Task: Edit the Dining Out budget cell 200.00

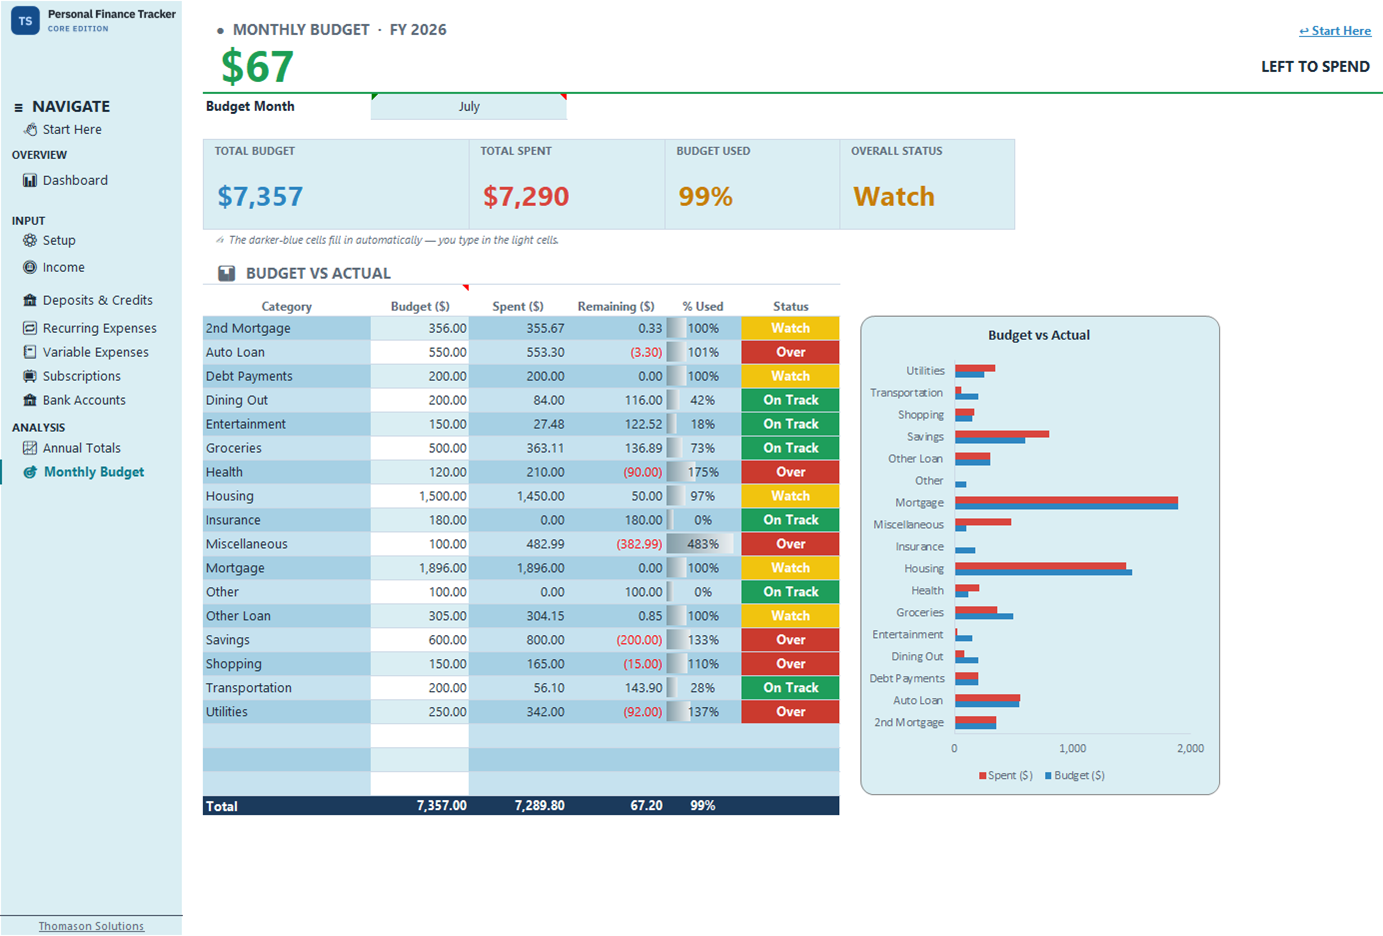Action: pos(419,400)
